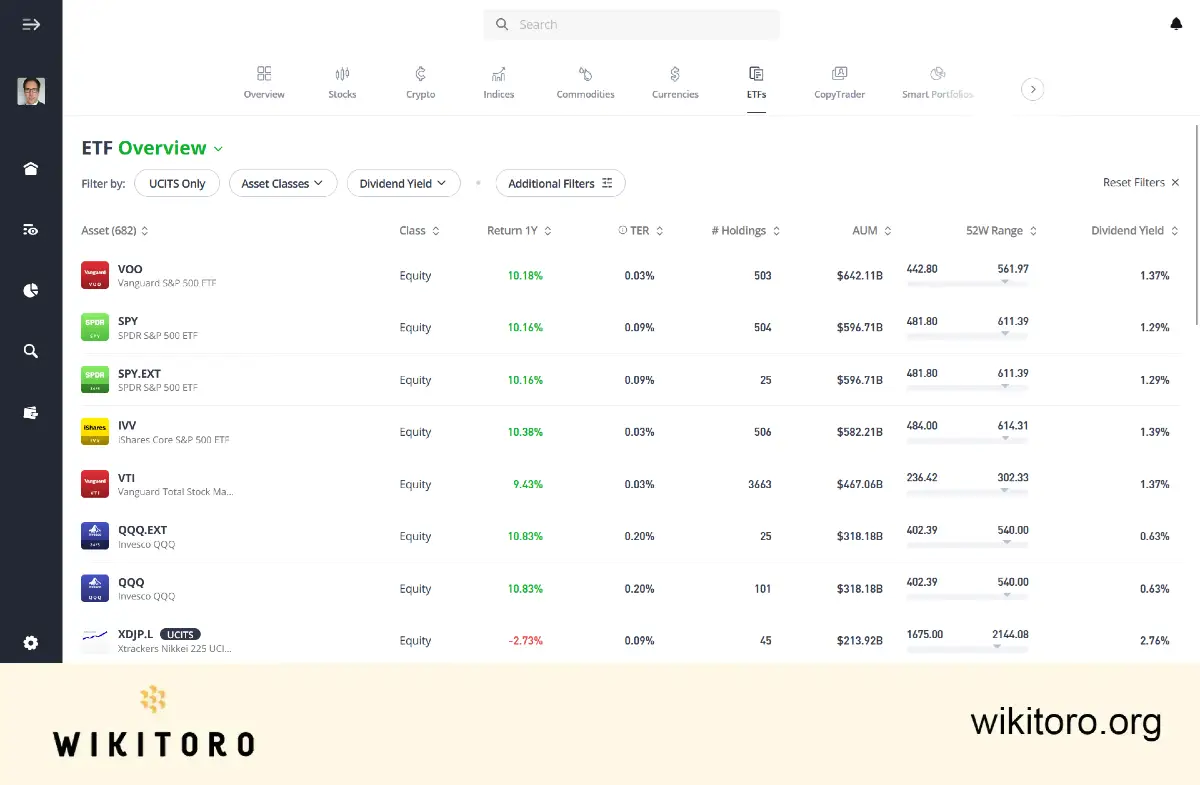This screenshot has height=785, width=1200.
Task: Open the Asset Classes dropdown
Action: 283,183
